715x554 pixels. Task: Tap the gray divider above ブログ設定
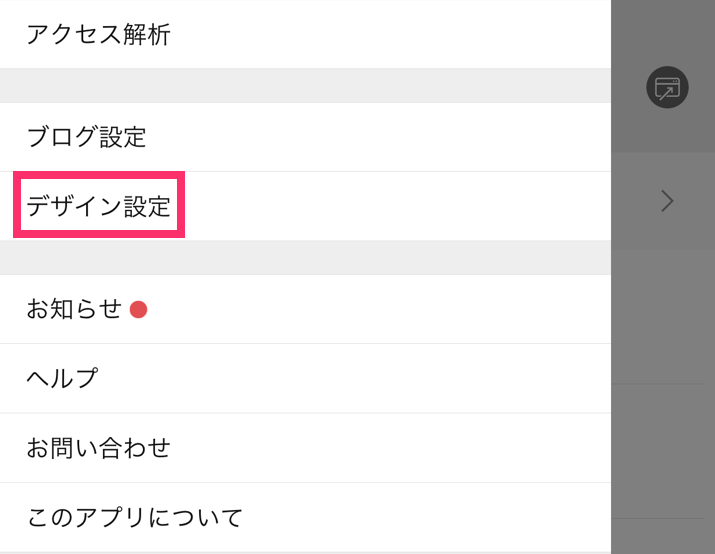click(x=306, y=86)
